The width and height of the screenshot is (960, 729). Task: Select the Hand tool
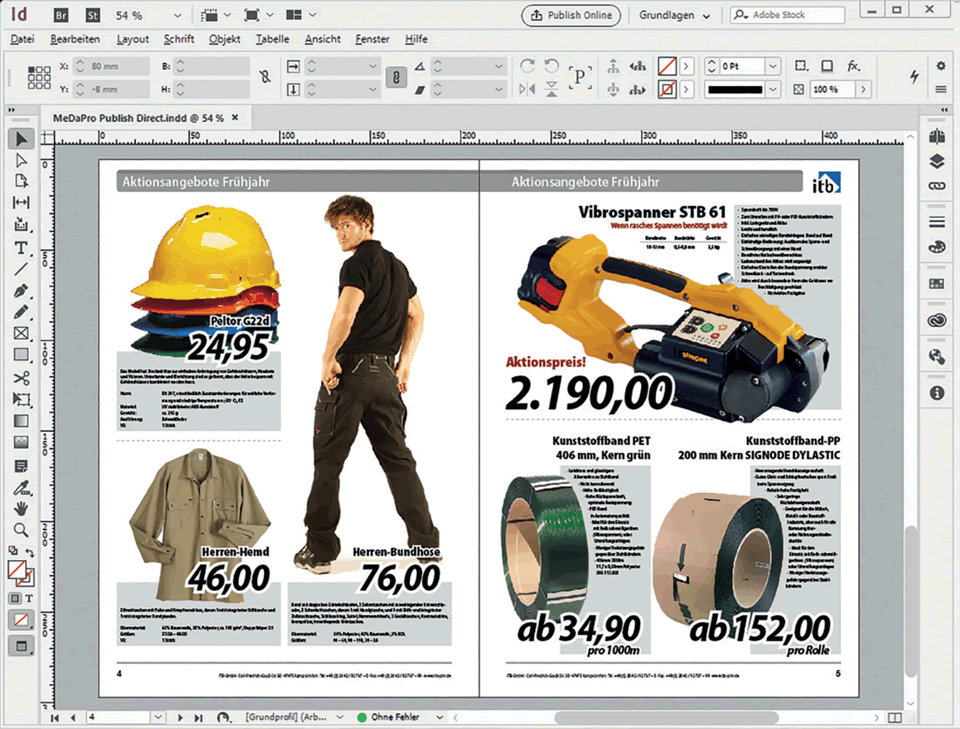coord(21,508)
